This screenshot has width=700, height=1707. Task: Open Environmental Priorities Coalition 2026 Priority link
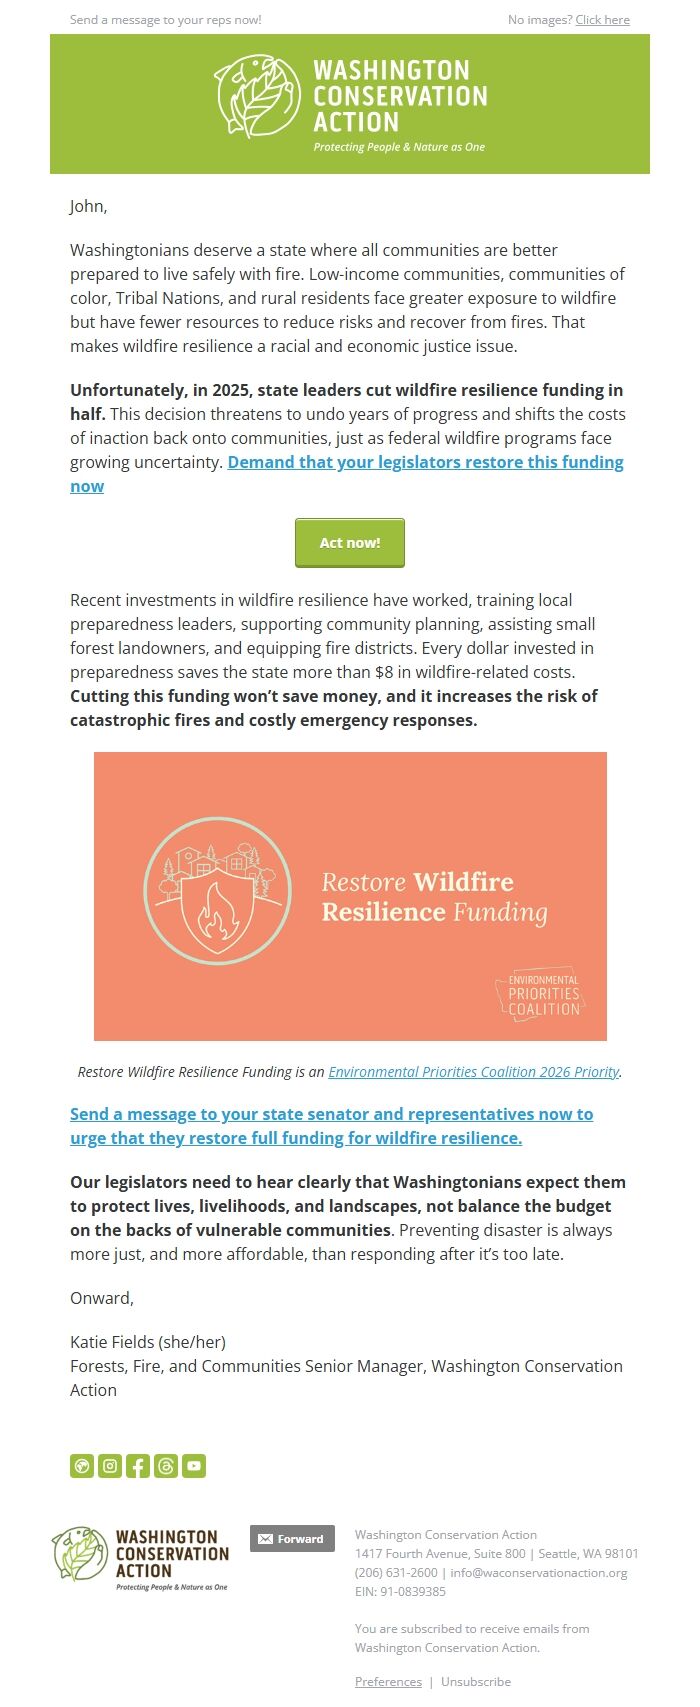pyautogui.click(x=474, y=1072)
